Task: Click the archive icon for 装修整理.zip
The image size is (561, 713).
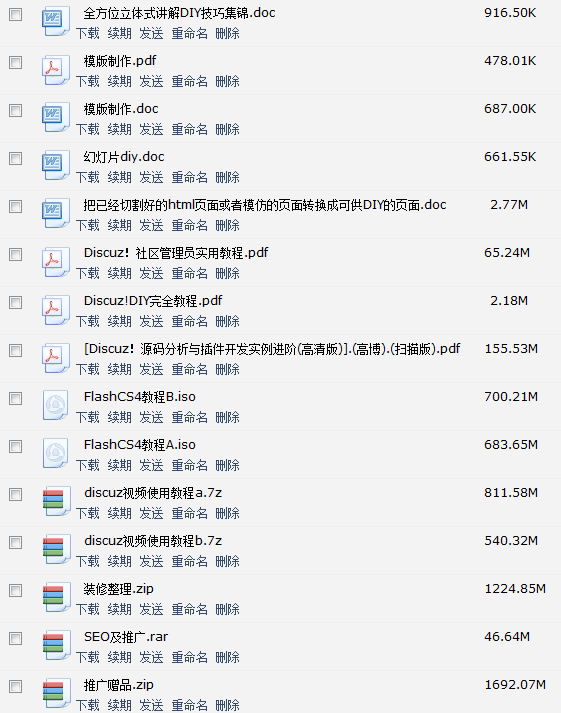Action: click(56, 597)
